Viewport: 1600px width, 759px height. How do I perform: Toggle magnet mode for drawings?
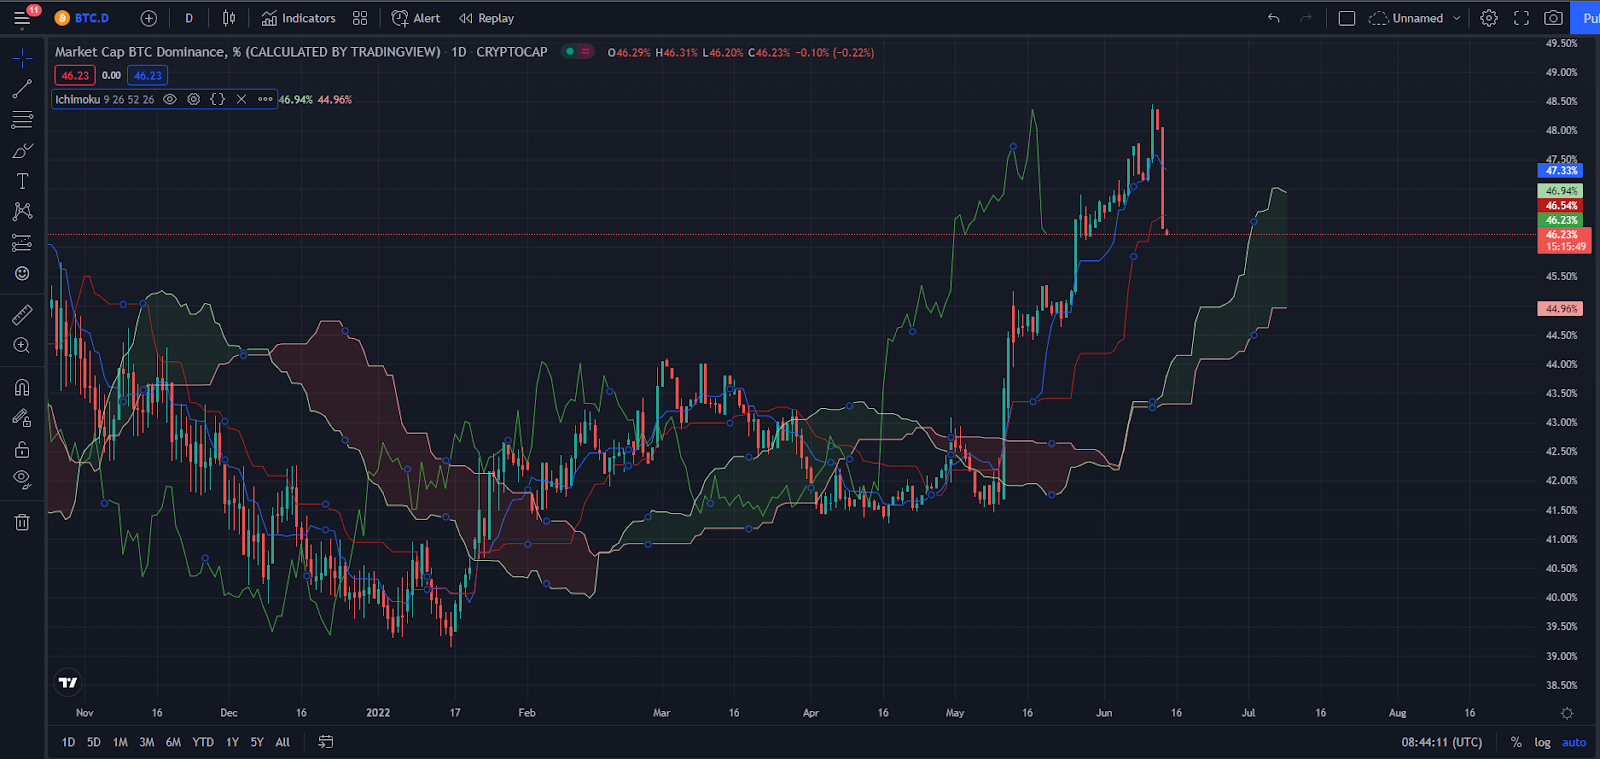pos(22,388)
